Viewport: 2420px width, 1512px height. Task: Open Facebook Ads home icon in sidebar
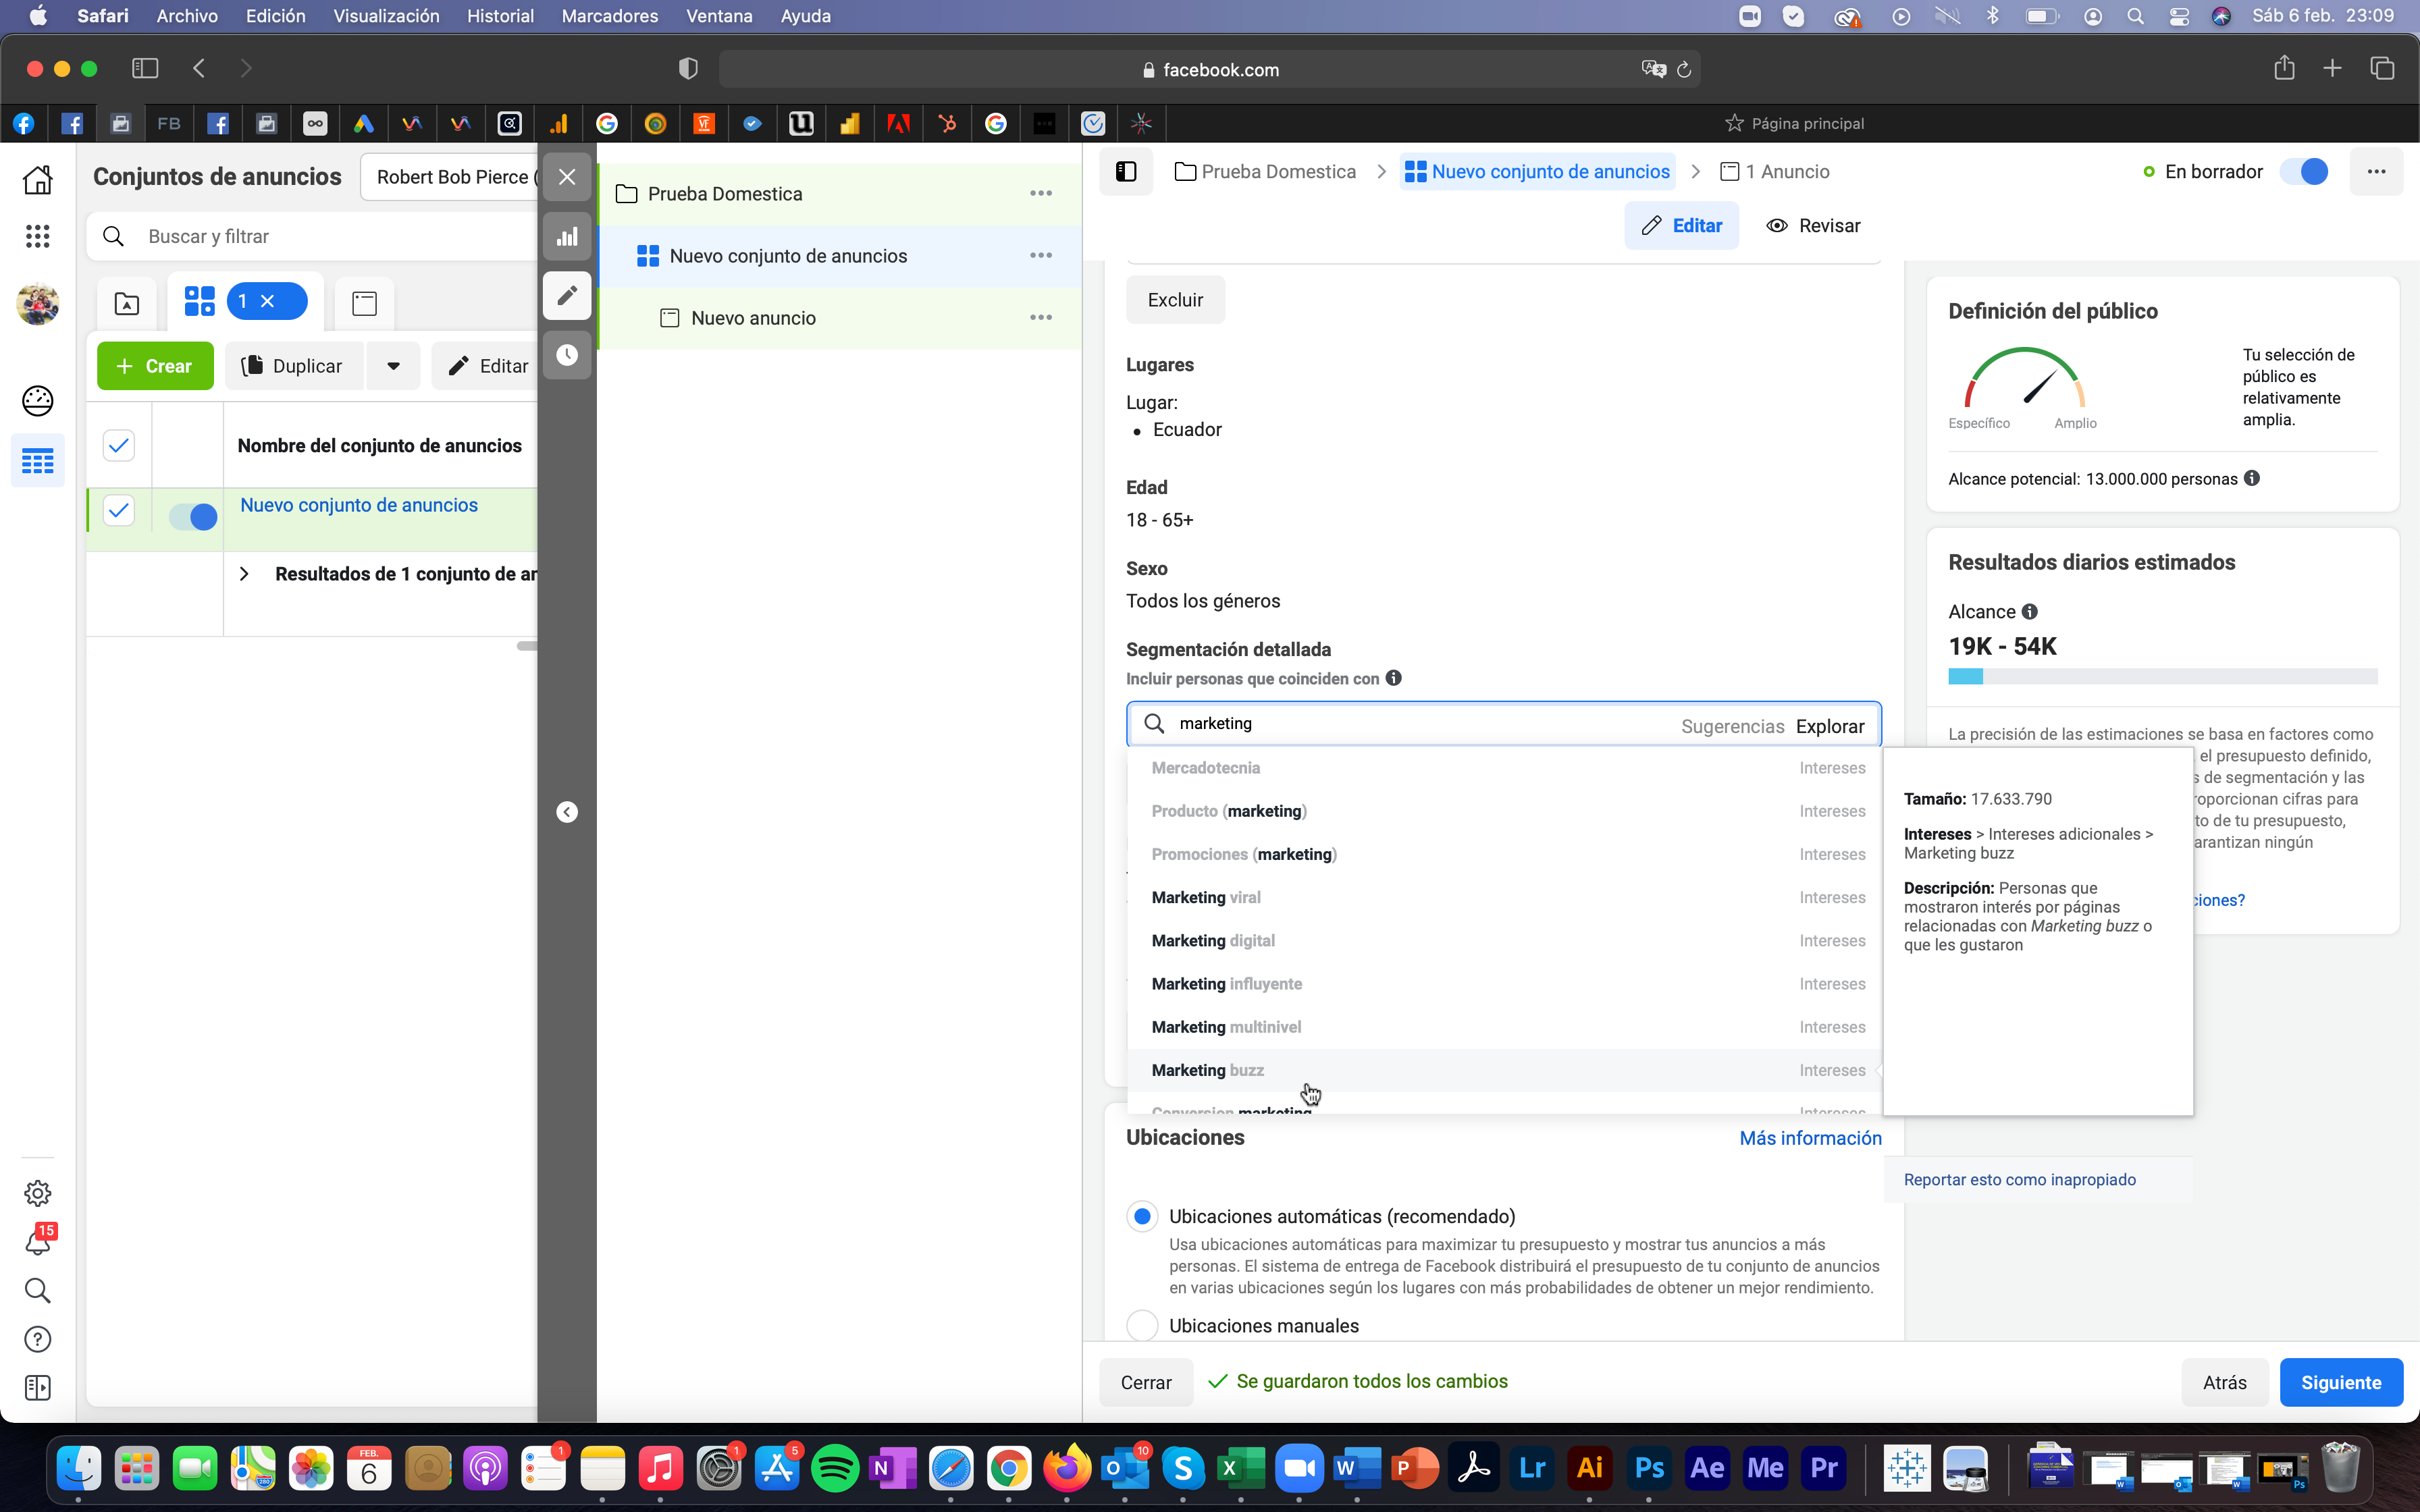[38, 180]
